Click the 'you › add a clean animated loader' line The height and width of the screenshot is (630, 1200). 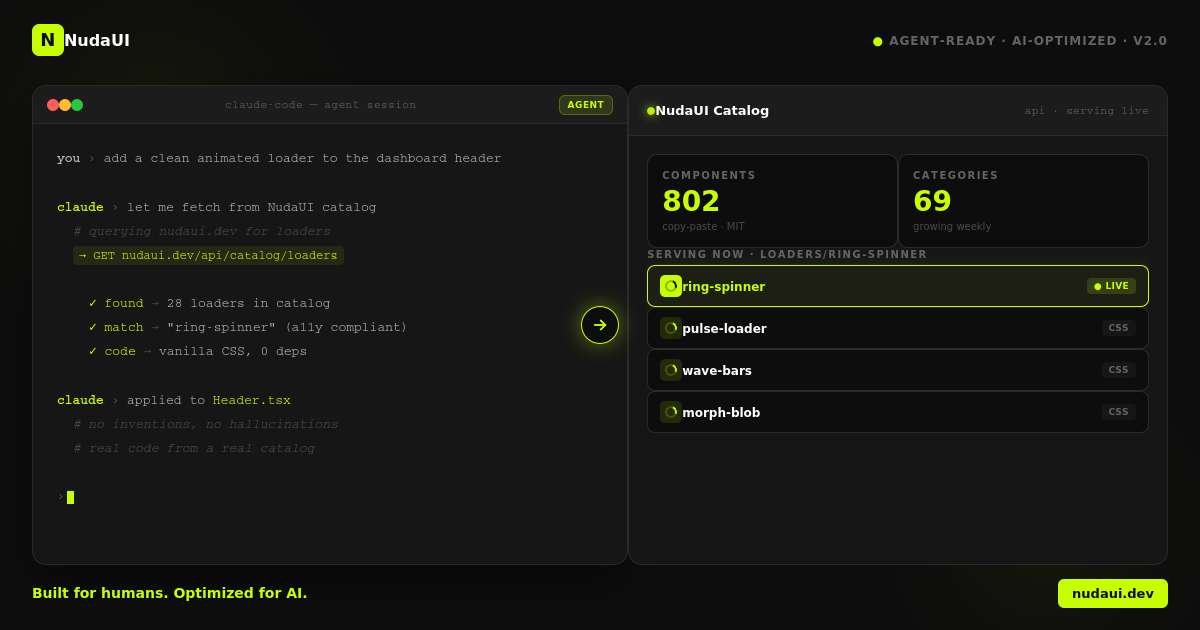pyautogui.click(x=279, y=158)
